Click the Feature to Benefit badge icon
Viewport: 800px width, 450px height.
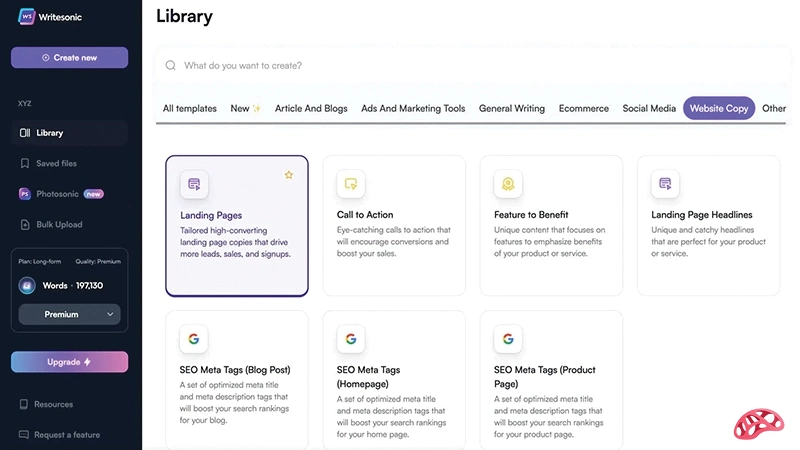tap(508, 184)
